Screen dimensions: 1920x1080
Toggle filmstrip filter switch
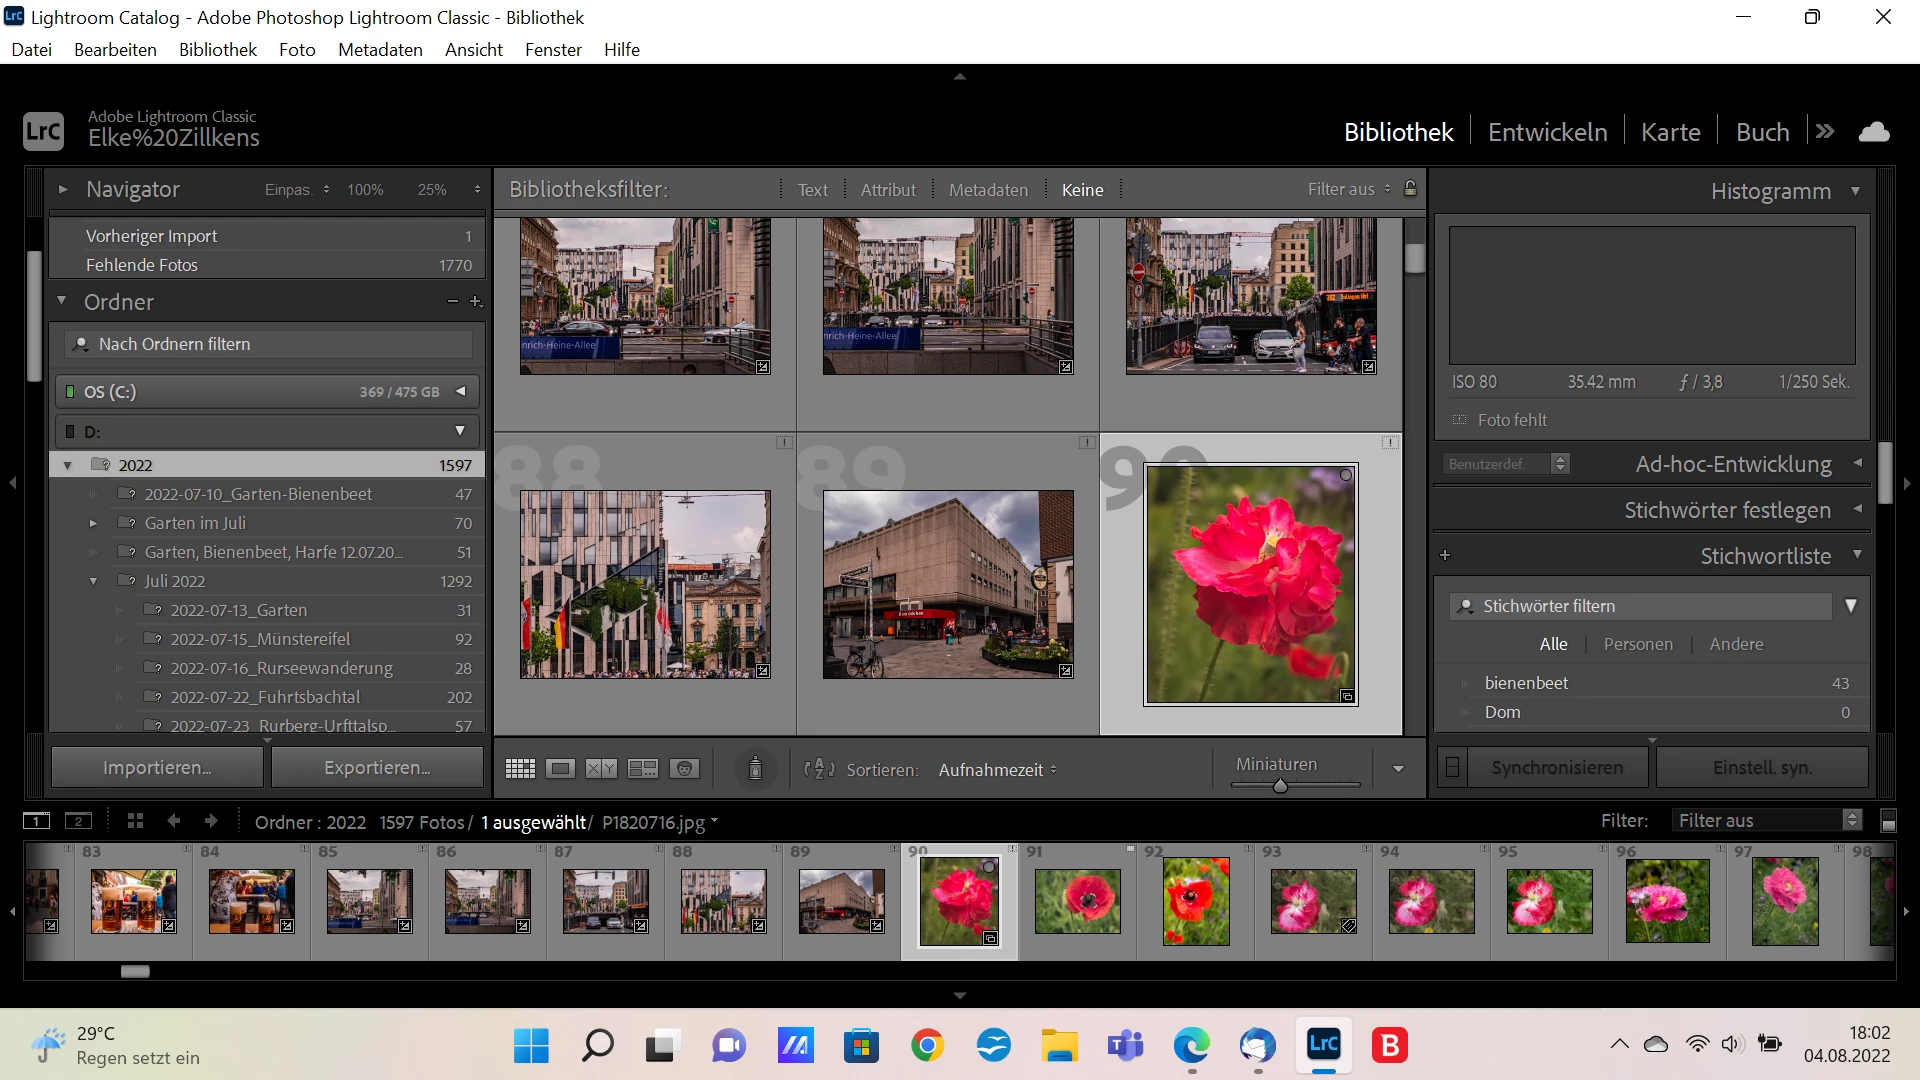[1888, 821]
